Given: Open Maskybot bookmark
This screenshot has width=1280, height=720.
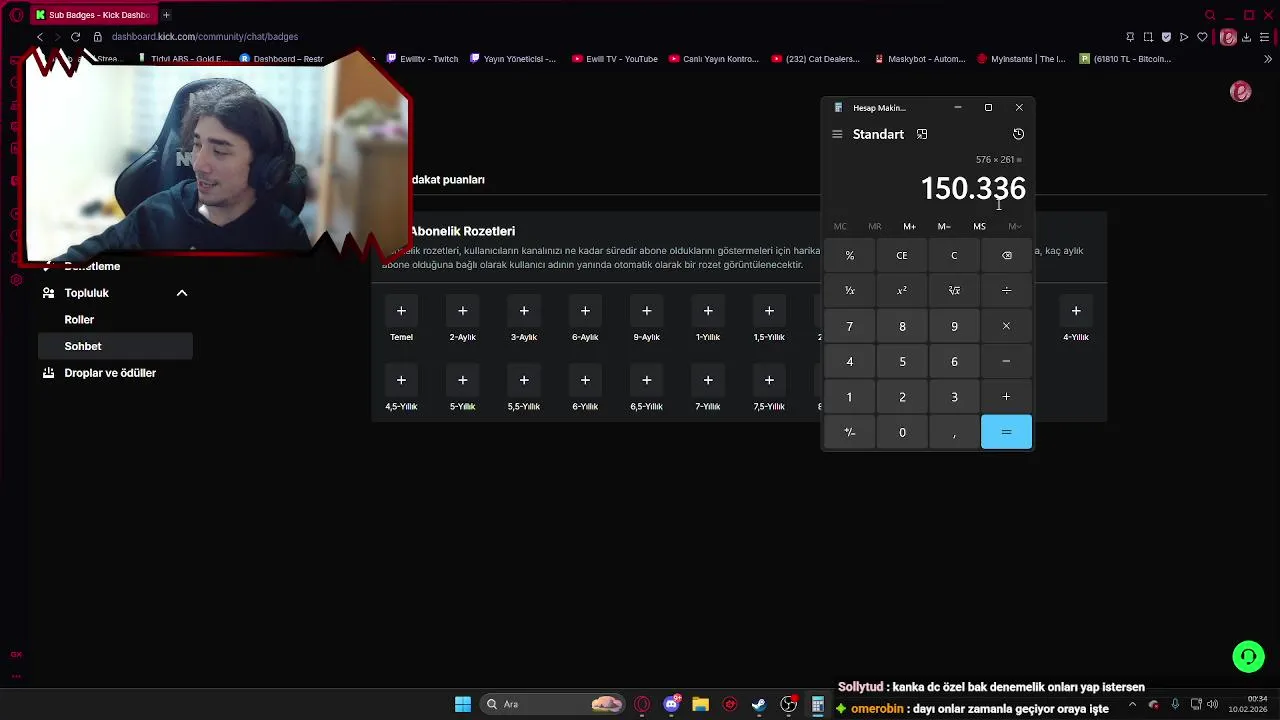Looking at the screenshot, I should point(920,59).
